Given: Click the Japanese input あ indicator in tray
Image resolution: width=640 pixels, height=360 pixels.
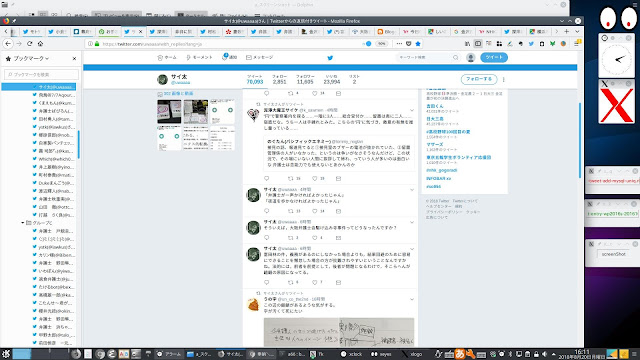Looking at the screenshot, I should coord(460,353).
